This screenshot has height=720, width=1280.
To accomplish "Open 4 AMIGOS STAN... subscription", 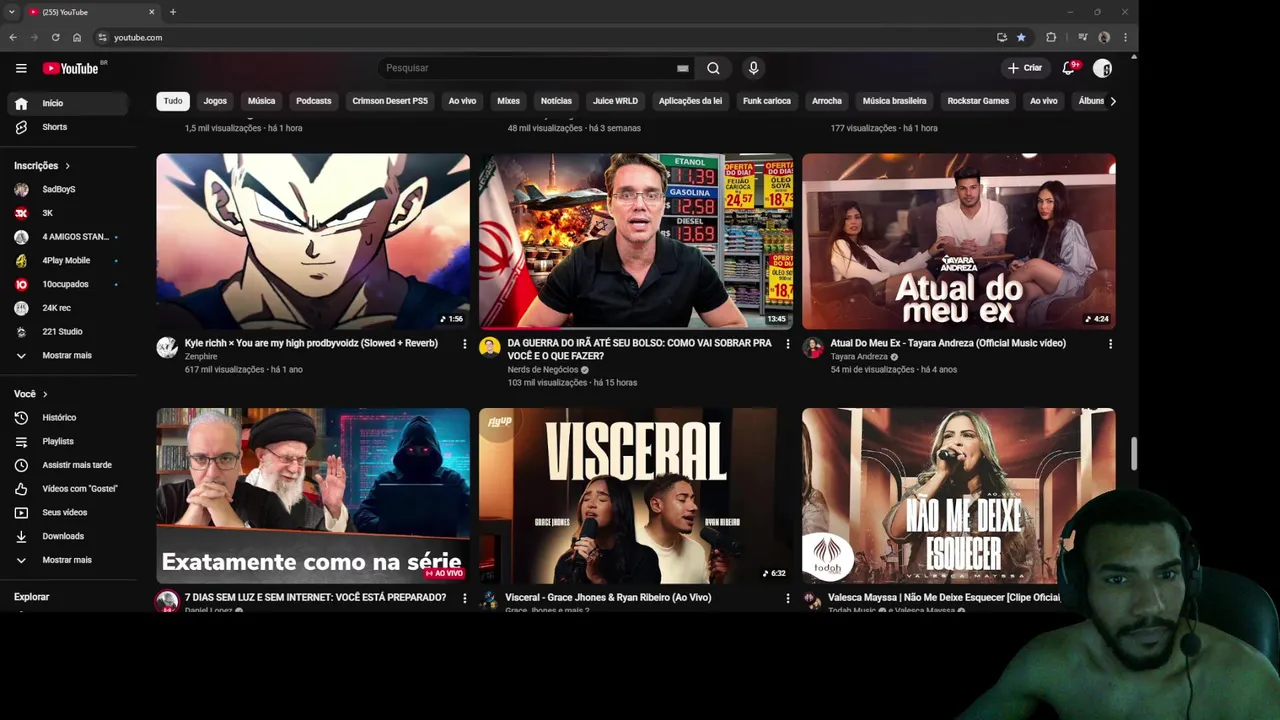I will pos(66,237).
